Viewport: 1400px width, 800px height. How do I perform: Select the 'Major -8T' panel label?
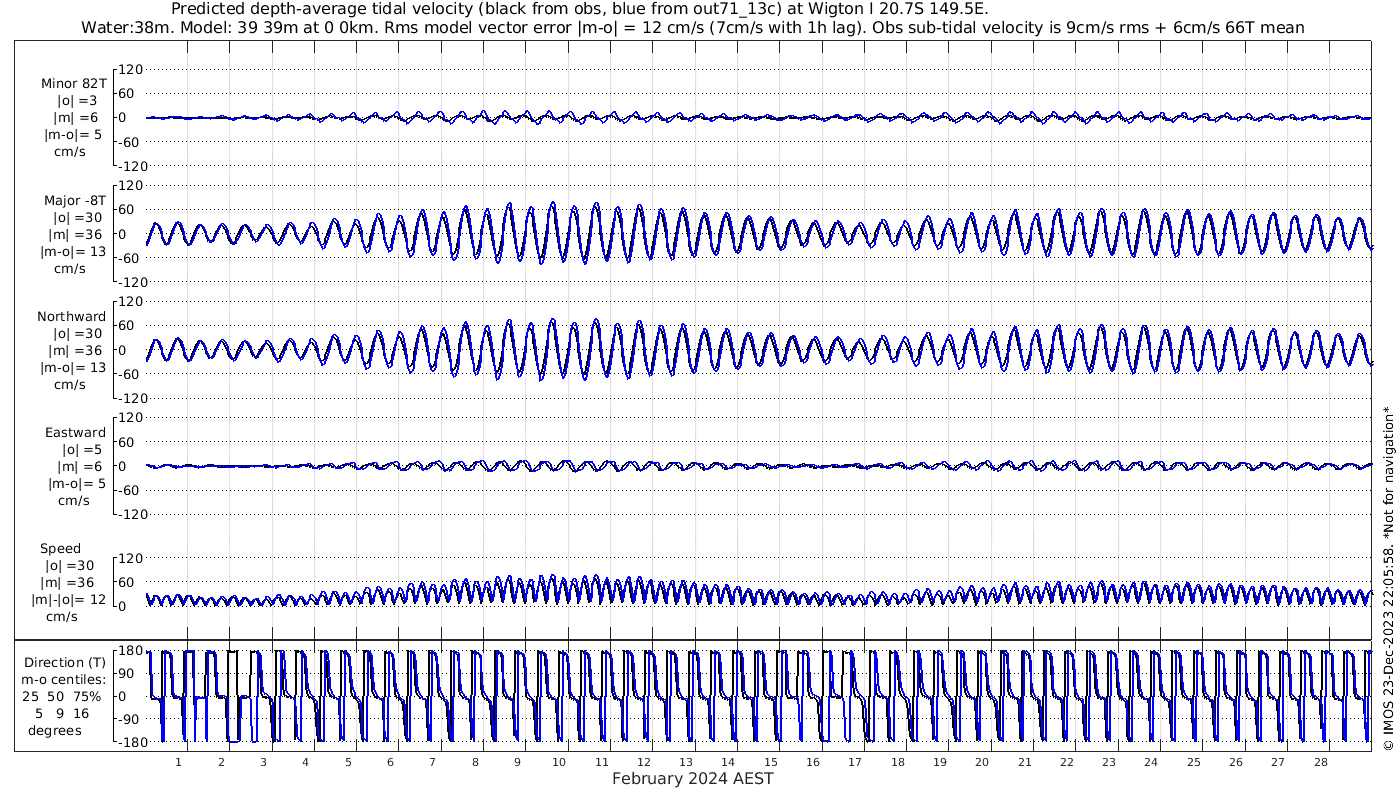74,201
